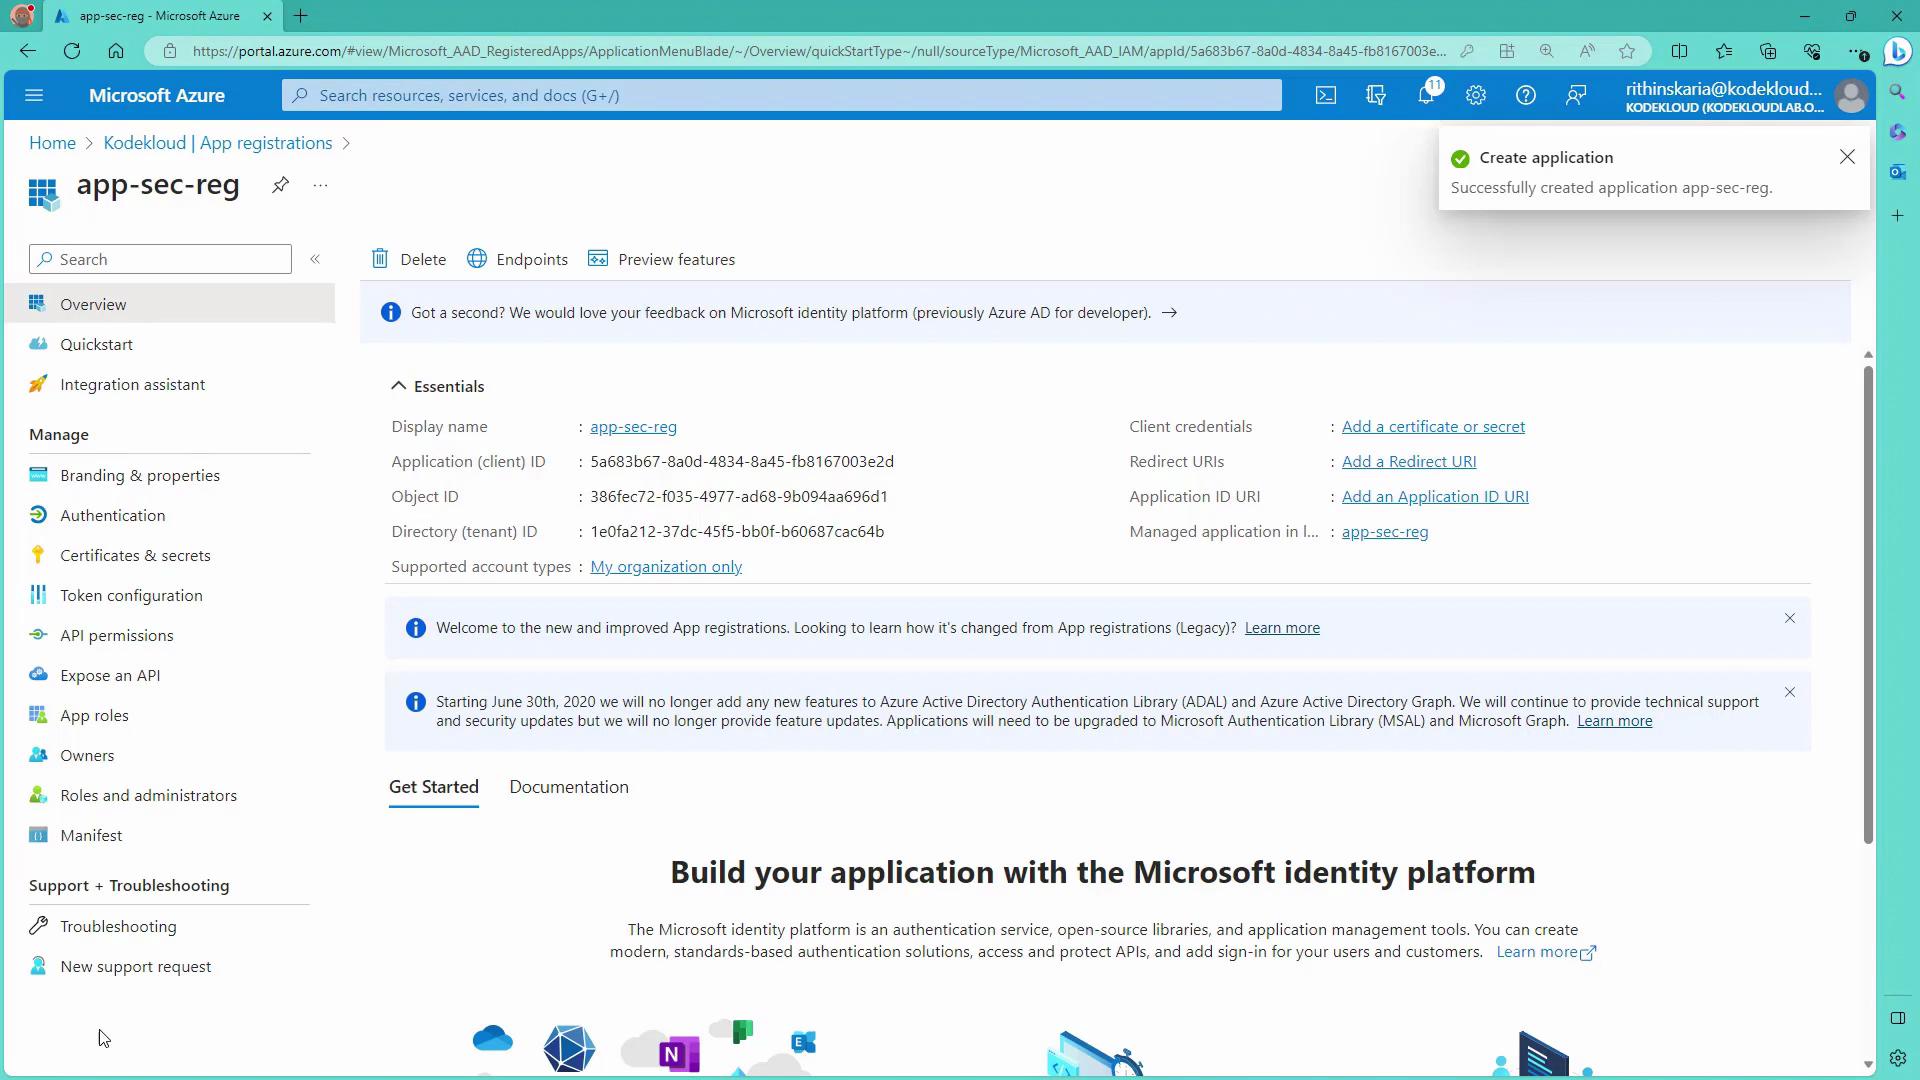Dismiss the Create application notification
1920x1080 pixels.
pos(1847,157)
